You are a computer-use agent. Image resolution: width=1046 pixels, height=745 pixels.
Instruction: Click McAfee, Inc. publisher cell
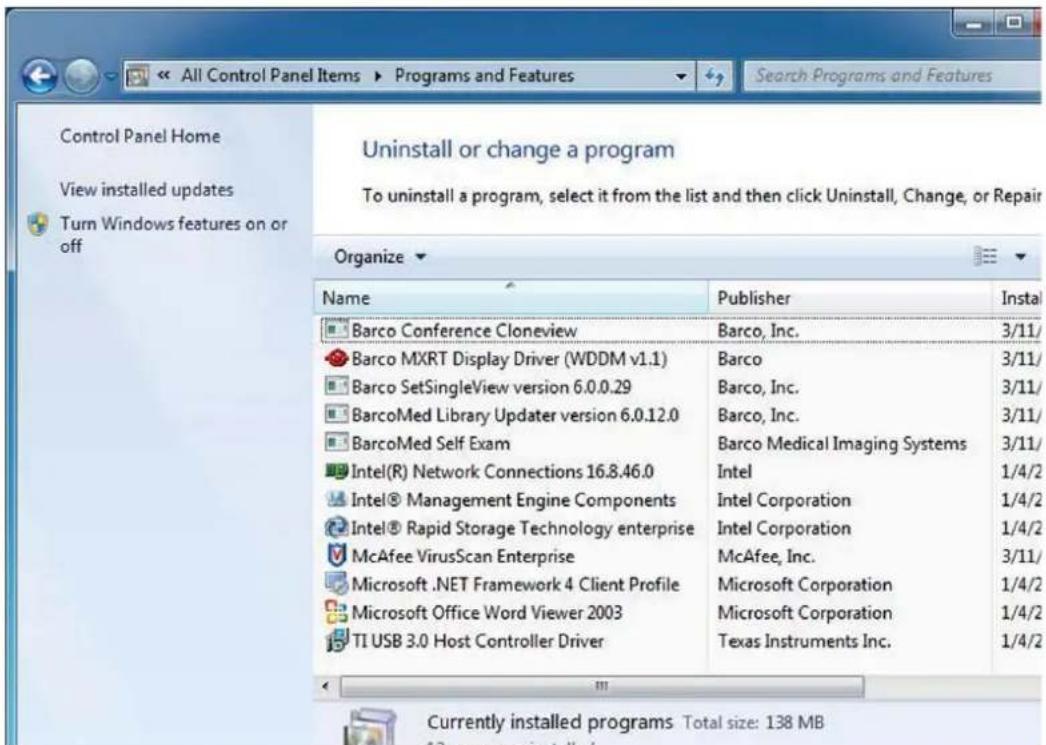[766, 556]
